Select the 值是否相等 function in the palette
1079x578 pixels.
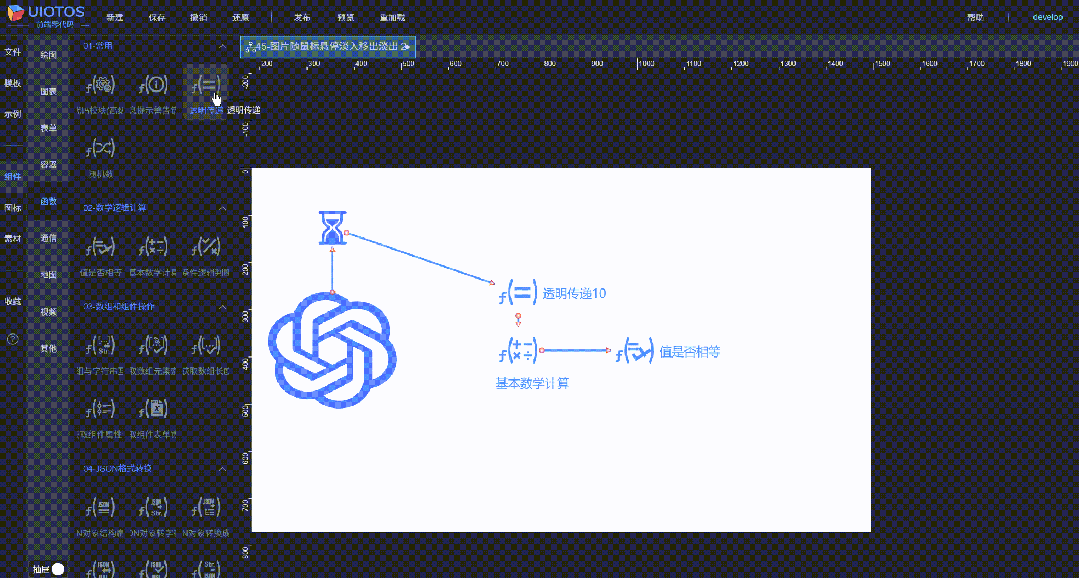100,247
